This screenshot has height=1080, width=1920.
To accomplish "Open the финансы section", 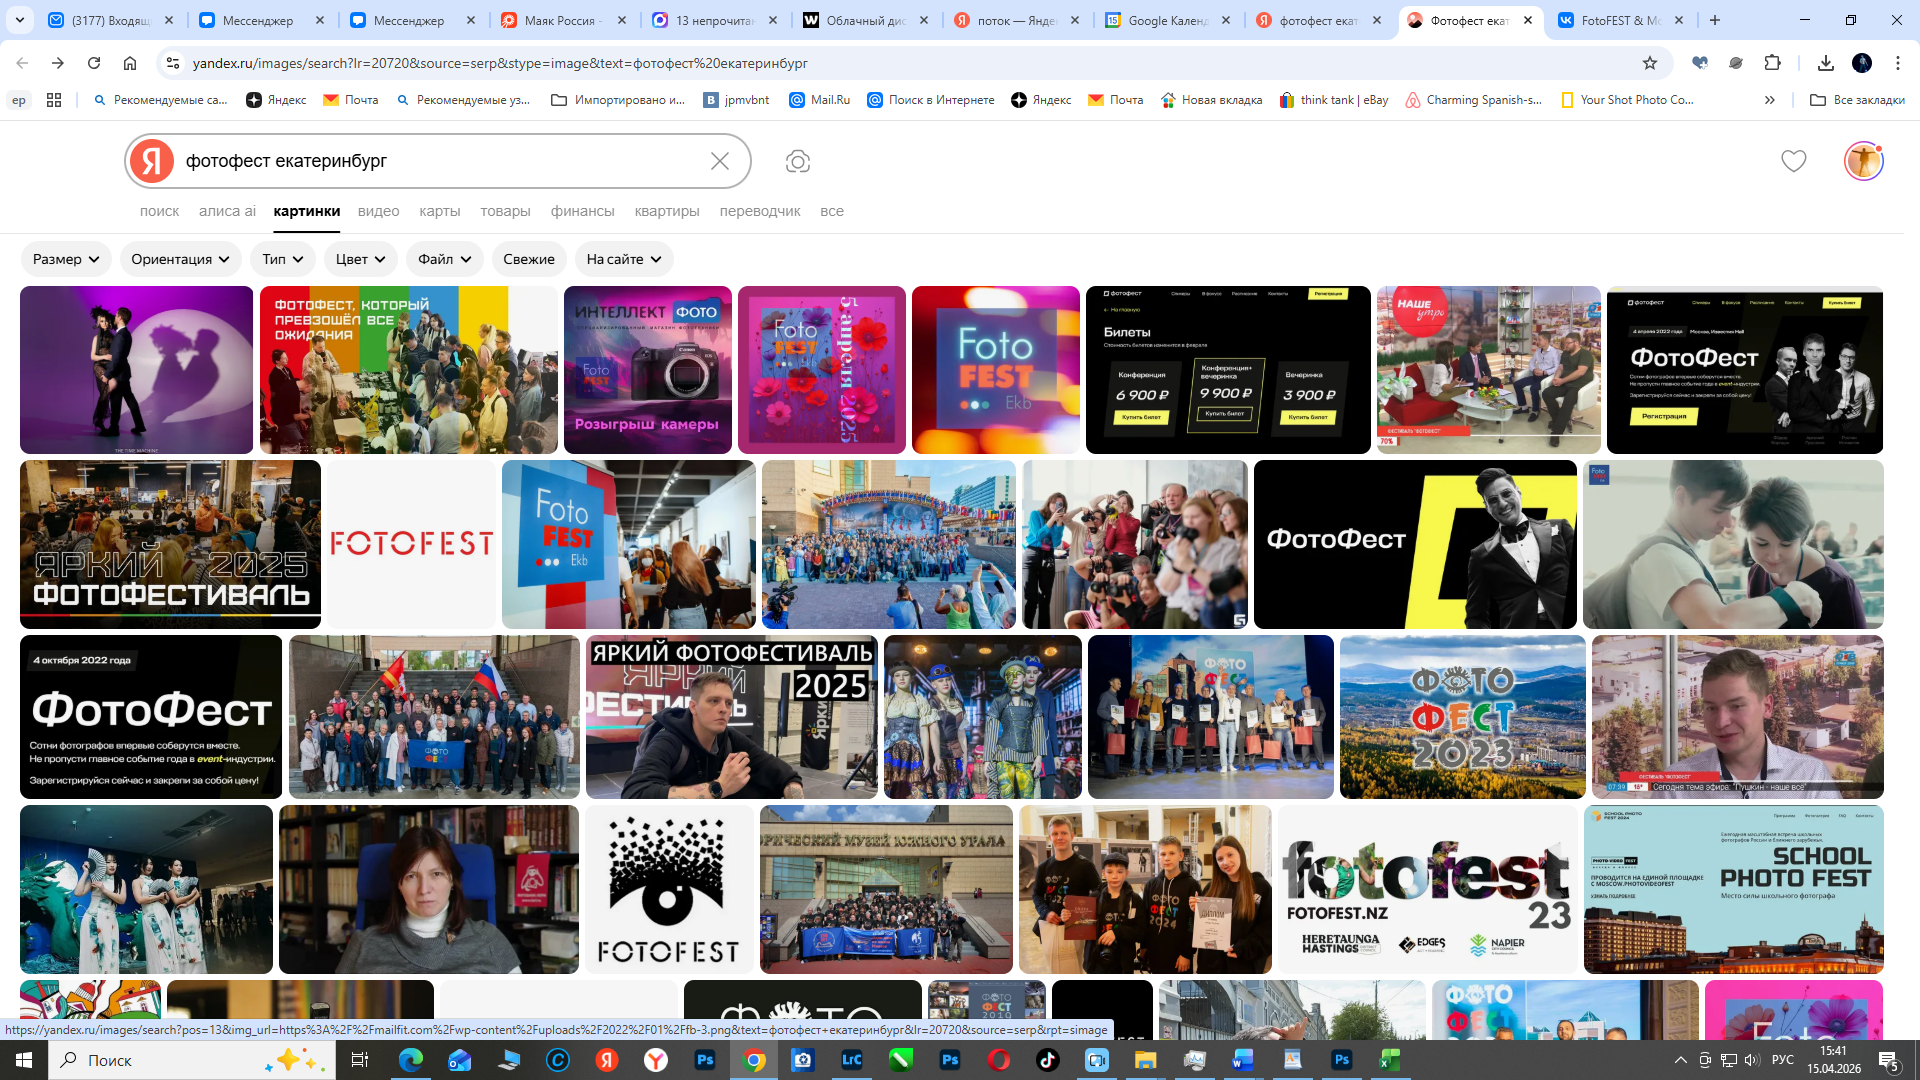I will click(x=582, y=211).
